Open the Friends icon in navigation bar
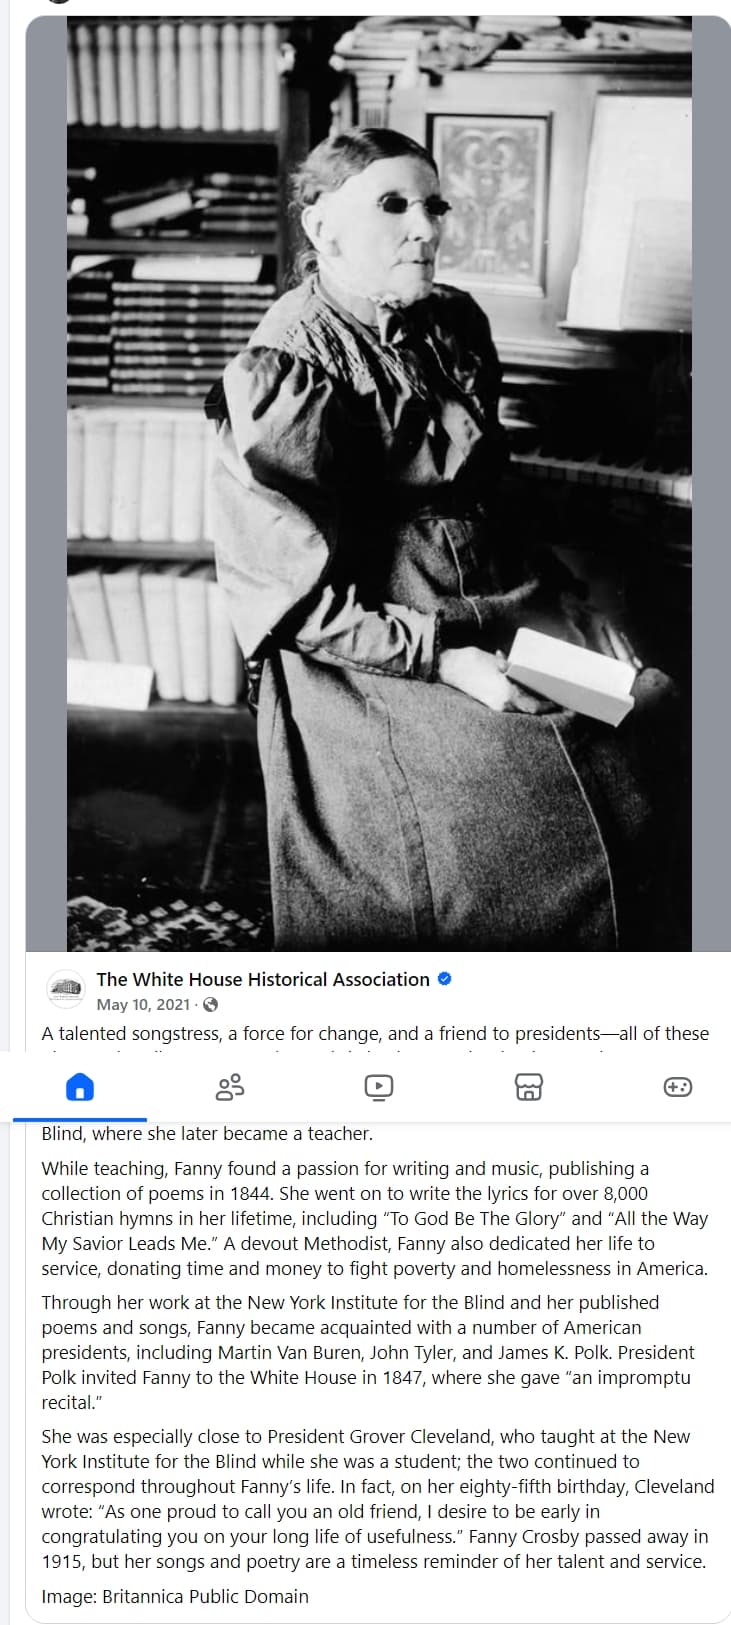Viewport: 731px width, 1625px height. pos(229,1086)
